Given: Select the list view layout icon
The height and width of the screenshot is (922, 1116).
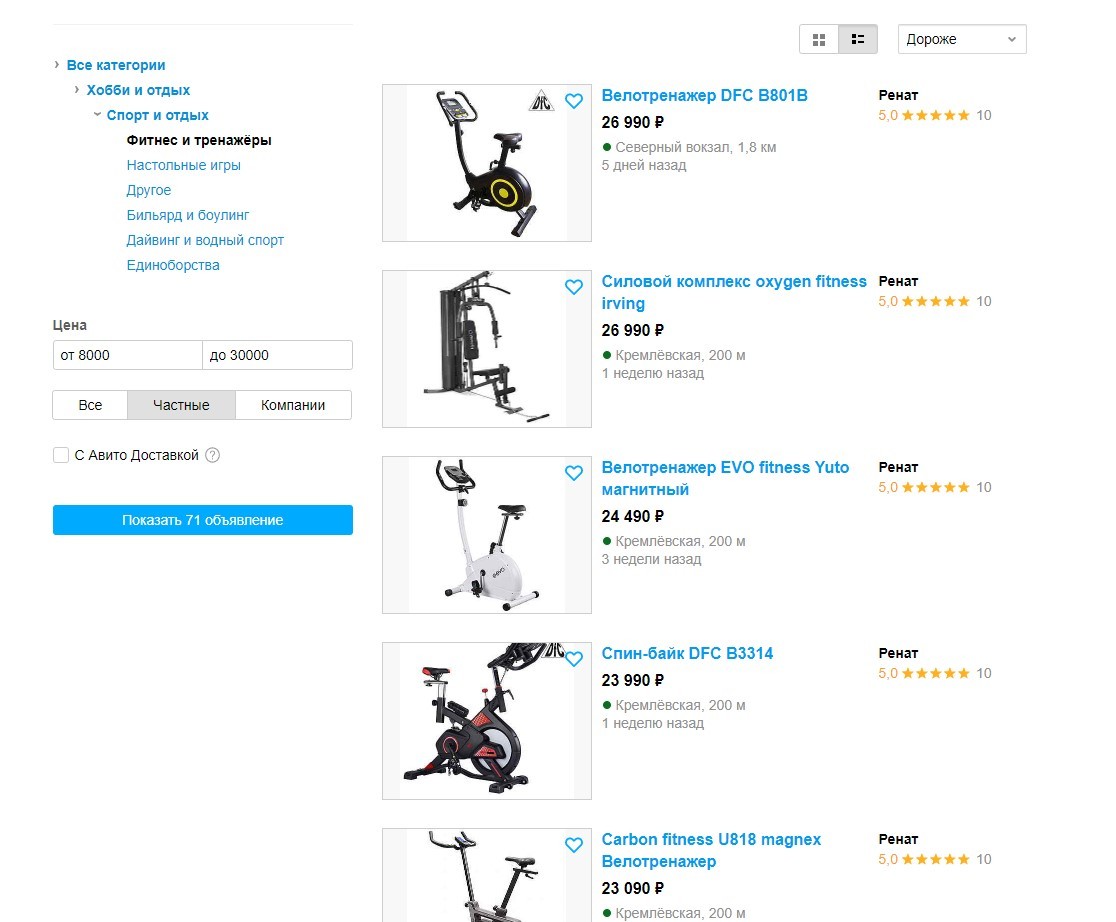Looking at the screenshot, I should click(858, 39).
